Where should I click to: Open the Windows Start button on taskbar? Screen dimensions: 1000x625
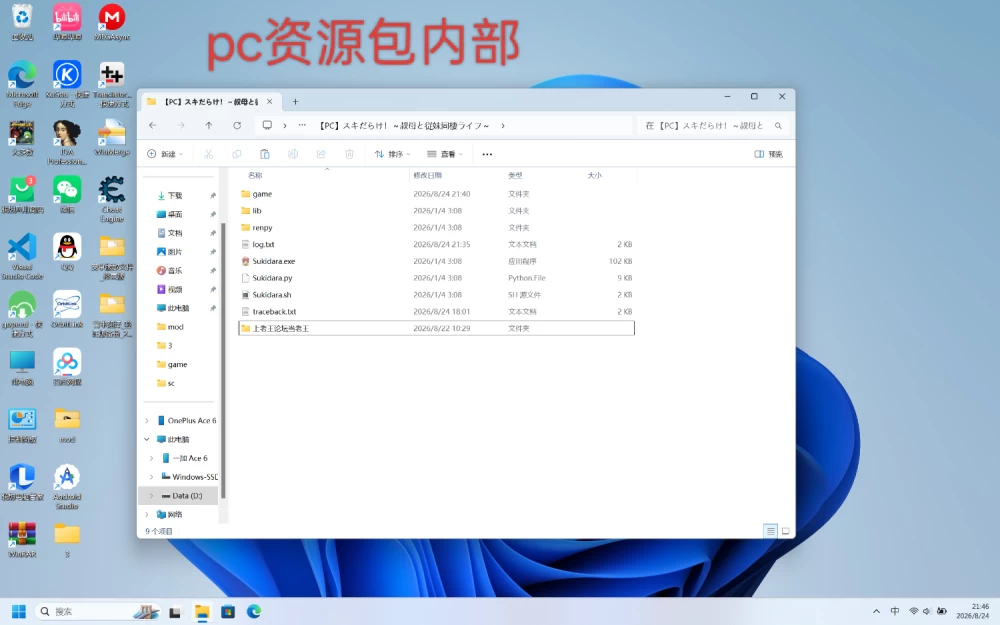[x=19, y=612]
